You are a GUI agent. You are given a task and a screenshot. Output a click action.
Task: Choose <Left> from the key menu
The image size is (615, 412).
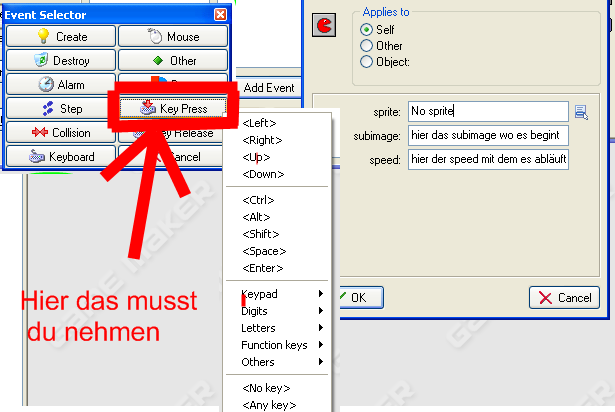click(x=260, y=123)
